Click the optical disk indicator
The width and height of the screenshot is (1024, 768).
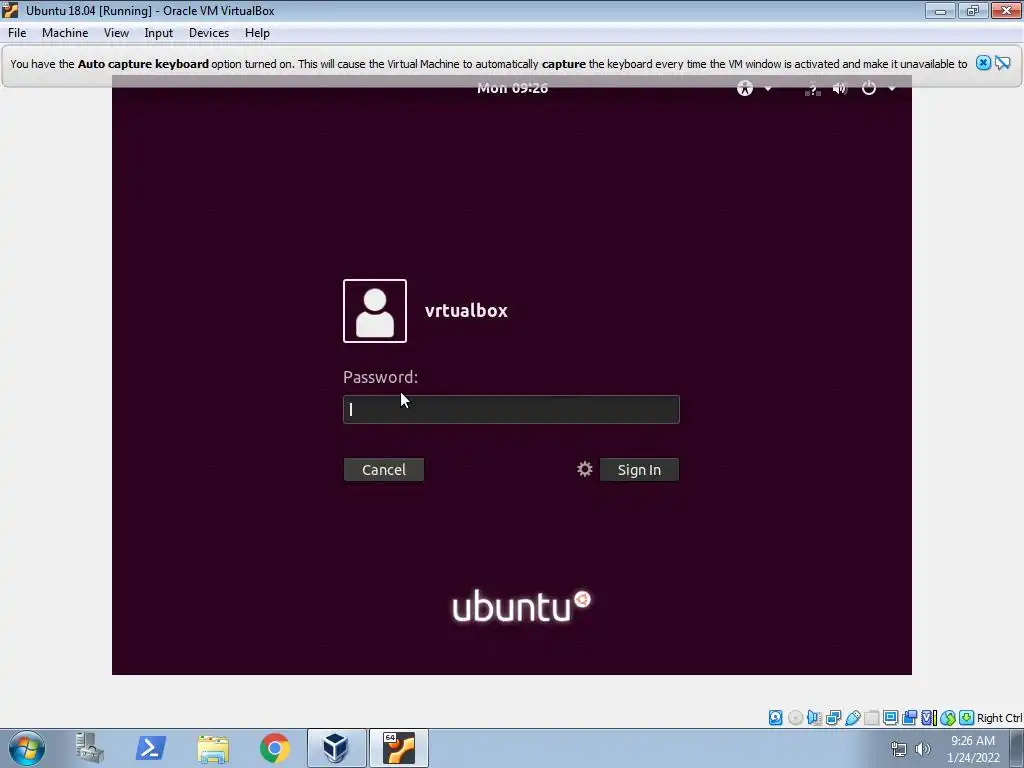(795, 718)
